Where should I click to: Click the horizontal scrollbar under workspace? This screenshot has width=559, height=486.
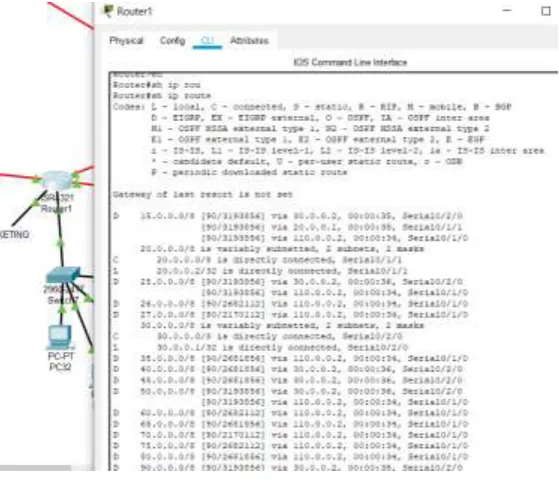36,467
